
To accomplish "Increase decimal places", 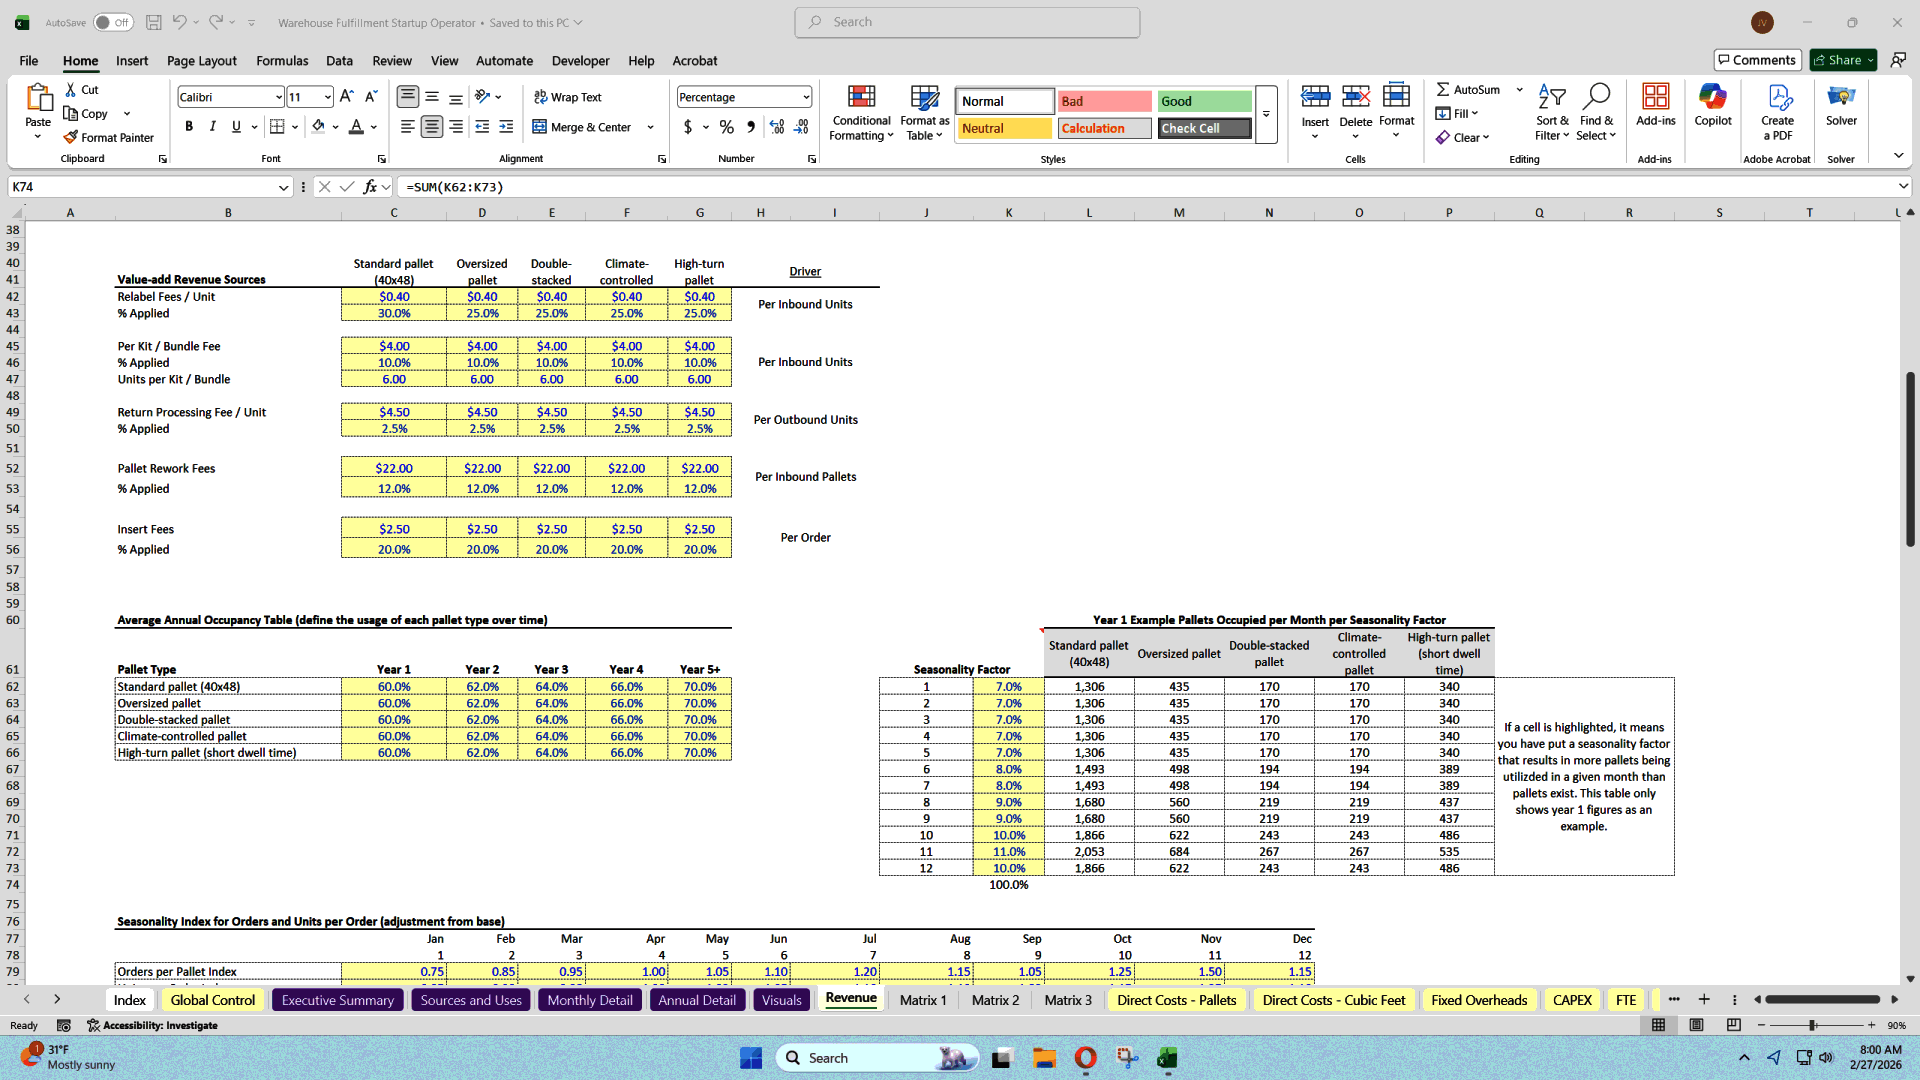I will pos(776,127).
